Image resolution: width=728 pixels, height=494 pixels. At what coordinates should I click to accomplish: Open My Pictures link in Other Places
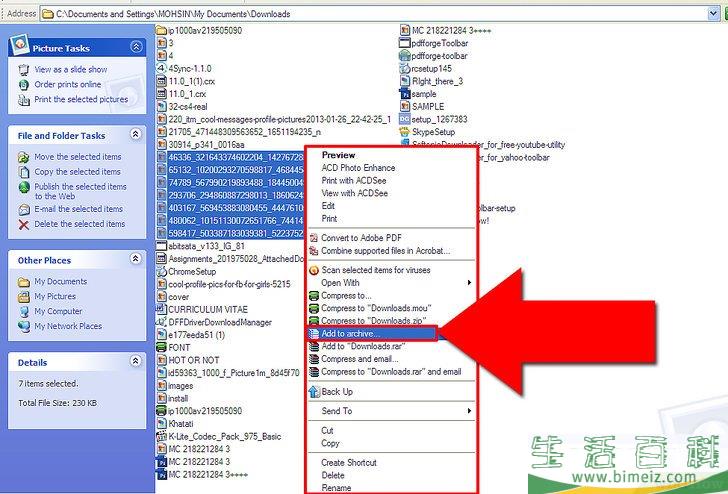coord(55,296)
